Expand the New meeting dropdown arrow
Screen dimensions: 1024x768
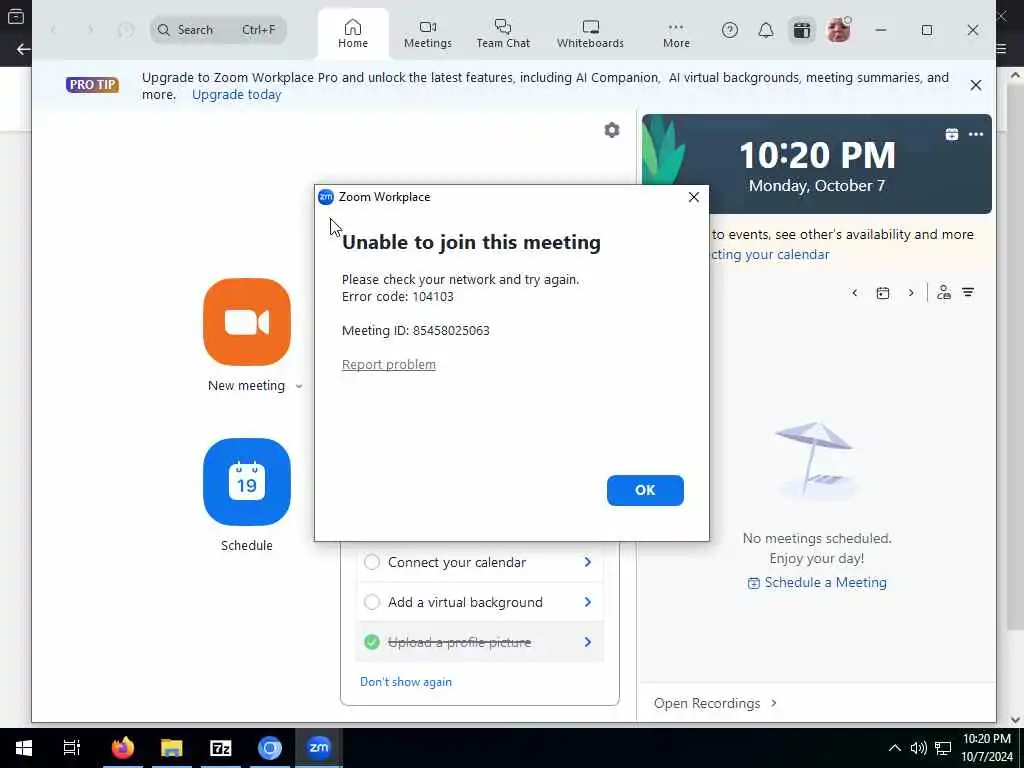299,387
